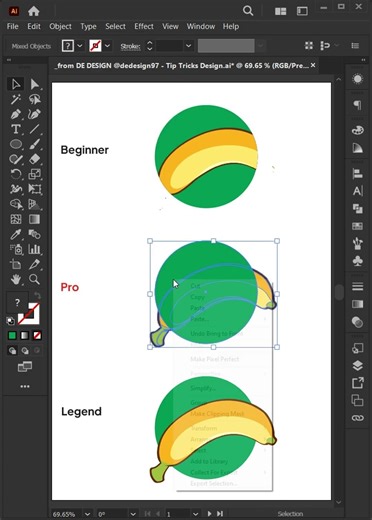Reset to default fill and stroke
Screen dimensions: 372x520
click(x=11, y=321)
